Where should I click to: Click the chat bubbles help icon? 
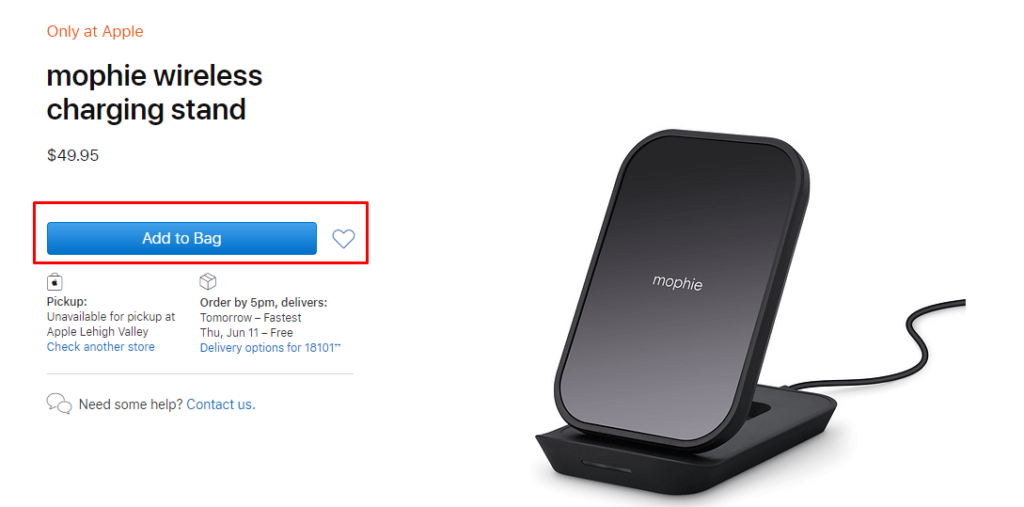[59, 403]
